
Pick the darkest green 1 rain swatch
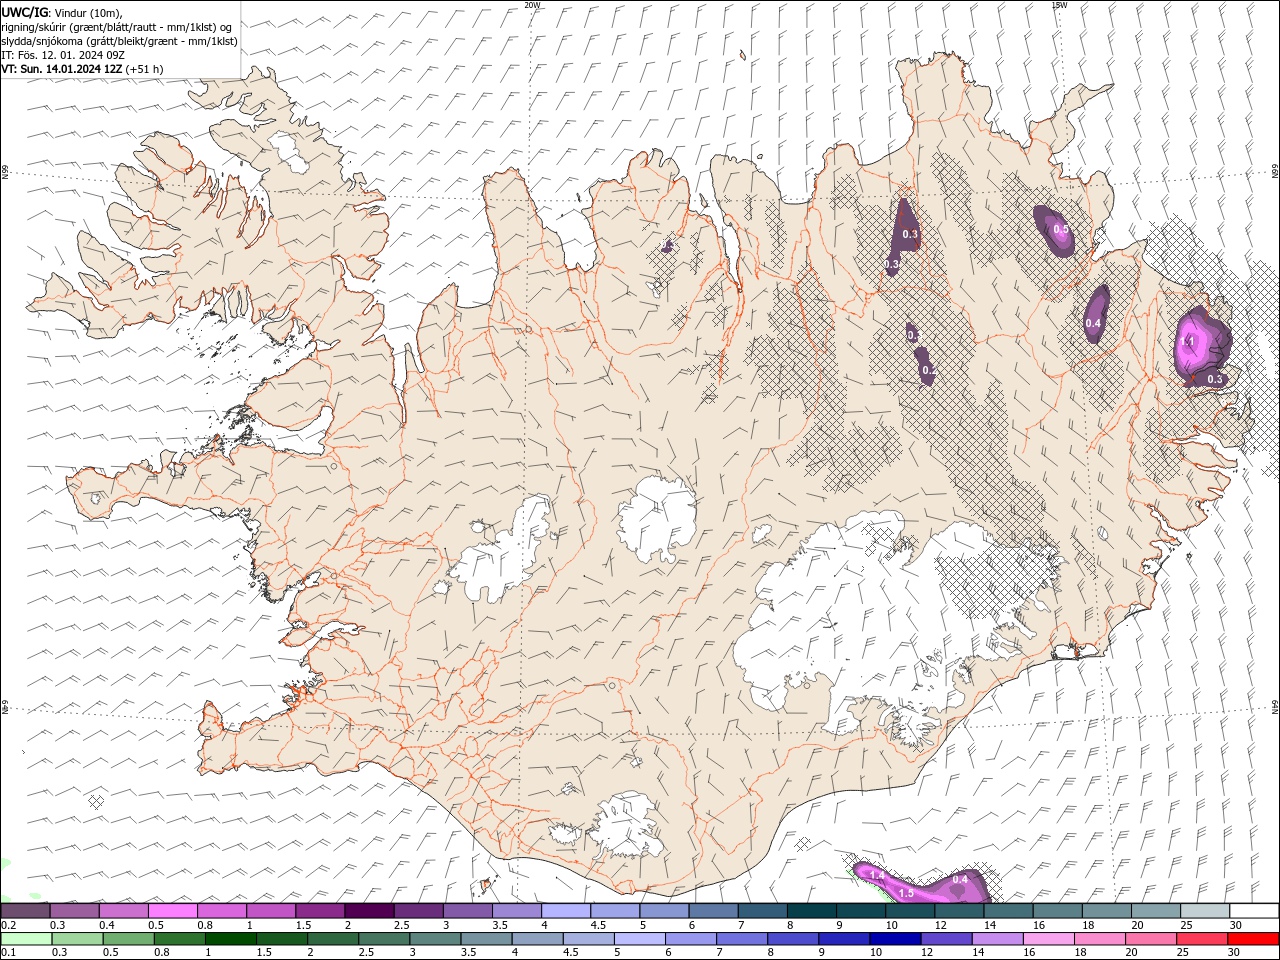[230, 939]
